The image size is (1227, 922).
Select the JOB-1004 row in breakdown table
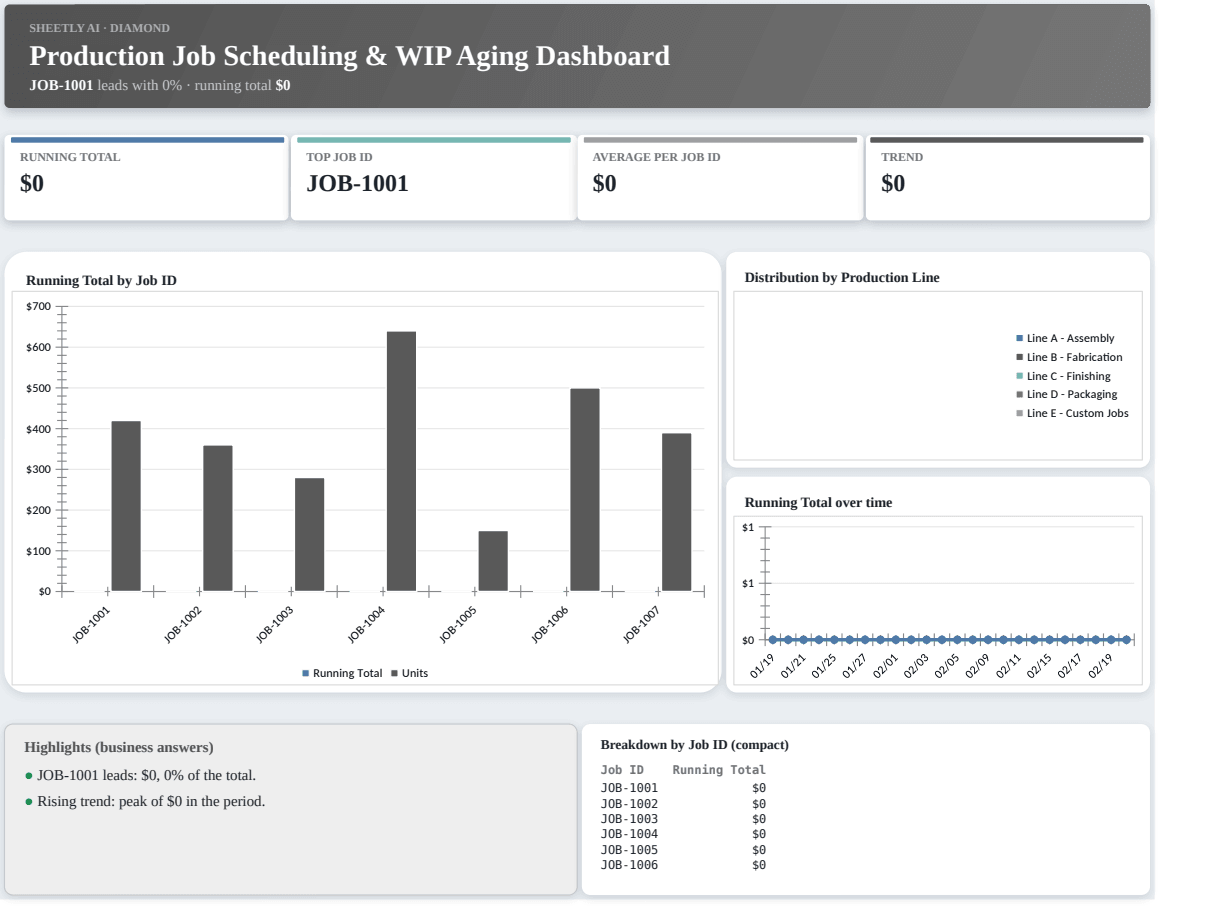tap(683, 833)
